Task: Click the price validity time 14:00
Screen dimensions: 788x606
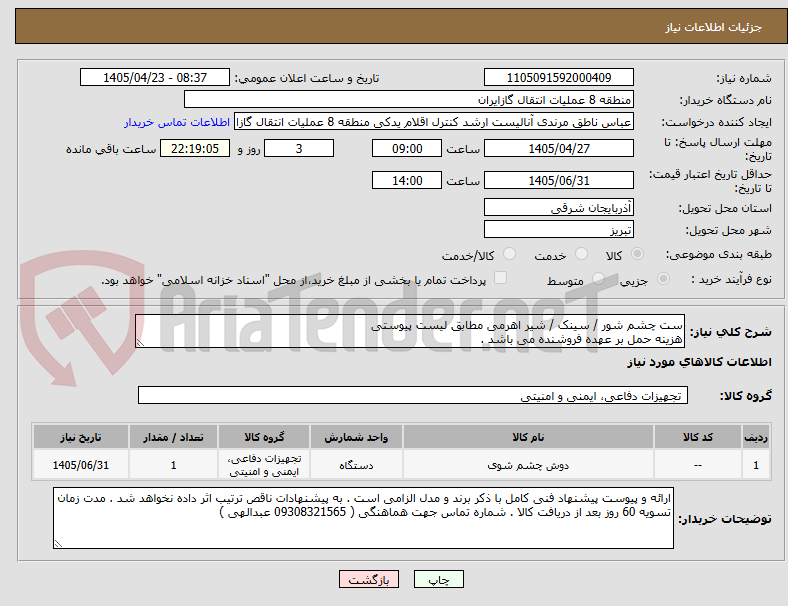Action: coord(407,180)
